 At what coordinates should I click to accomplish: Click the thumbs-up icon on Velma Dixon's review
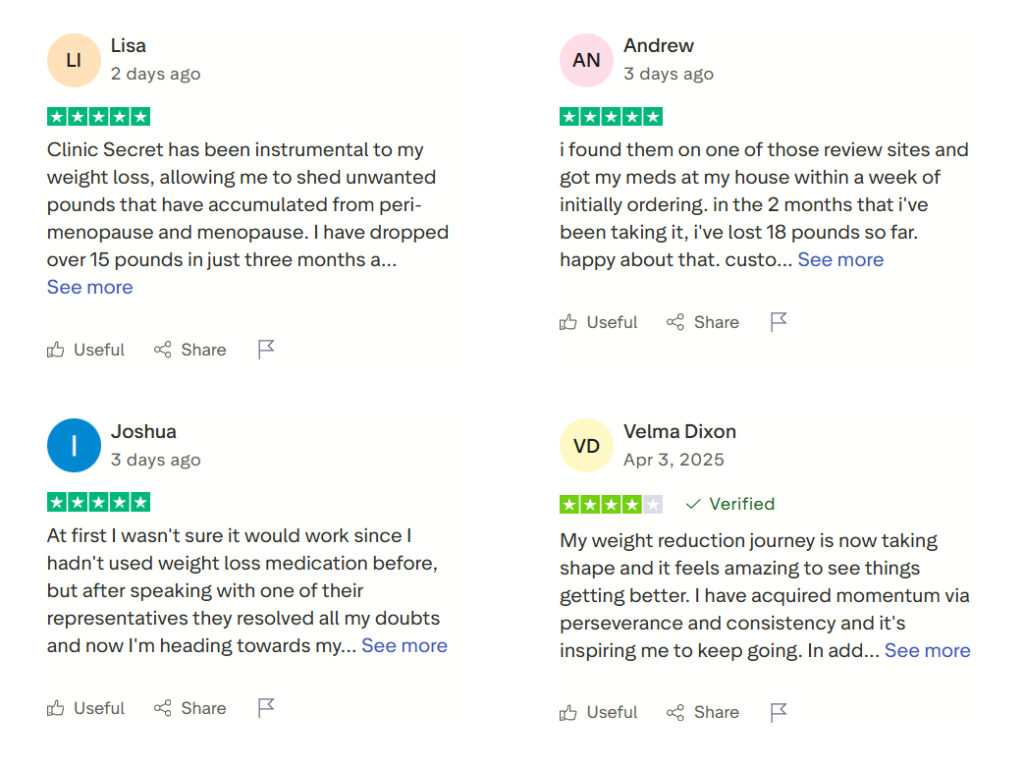pyautogui.click(x=569, y=712)
